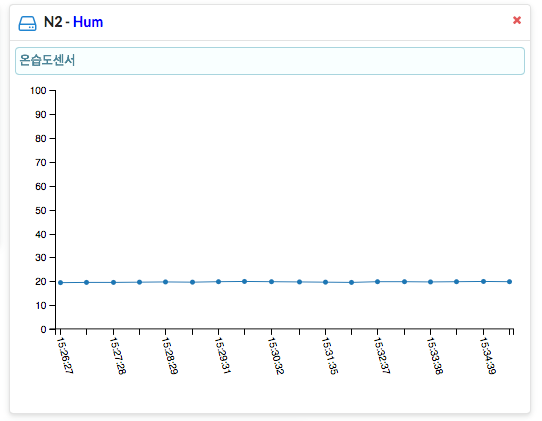Select data point at 15:27:28
Screen dimensions: 542x421
coord(113,282)
